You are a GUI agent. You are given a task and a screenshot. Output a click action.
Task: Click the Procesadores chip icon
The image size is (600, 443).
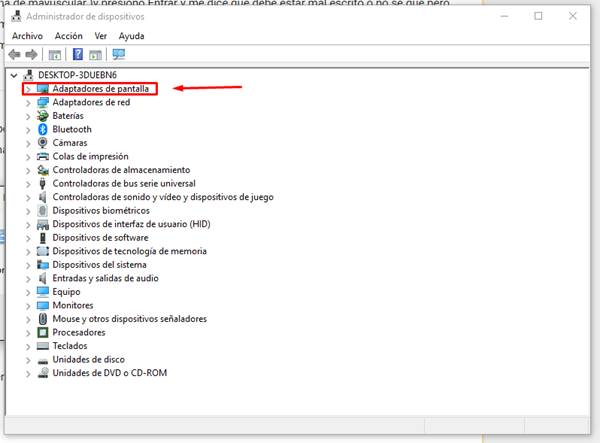coord(43,332)
